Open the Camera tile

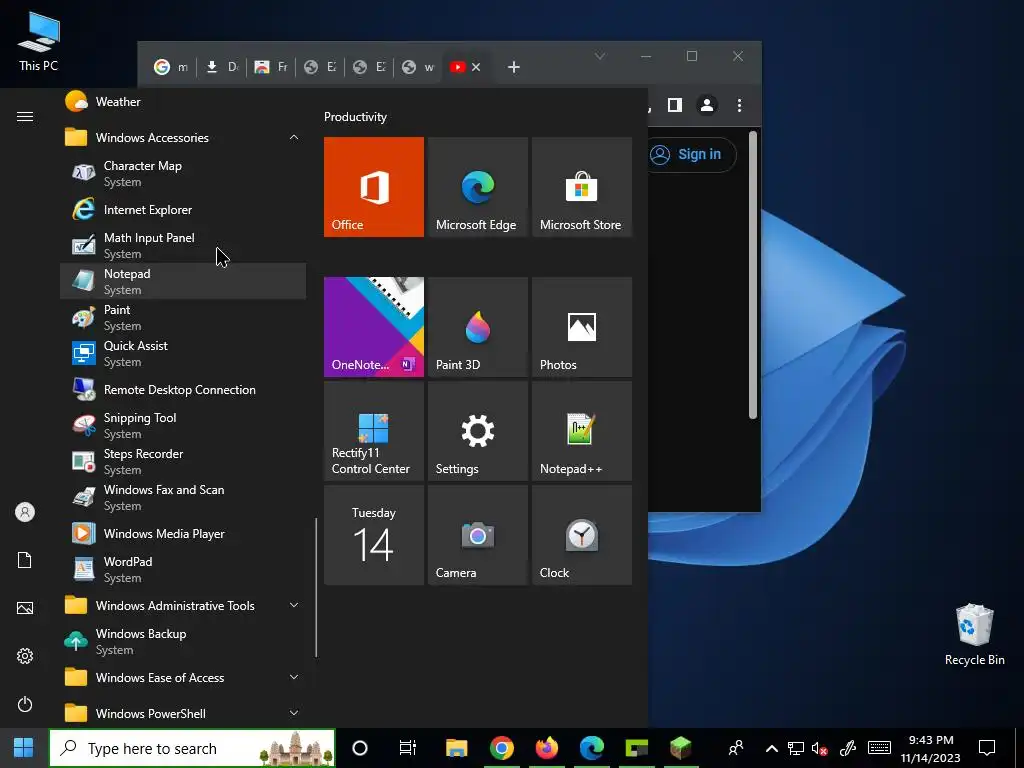click(477, 535)
